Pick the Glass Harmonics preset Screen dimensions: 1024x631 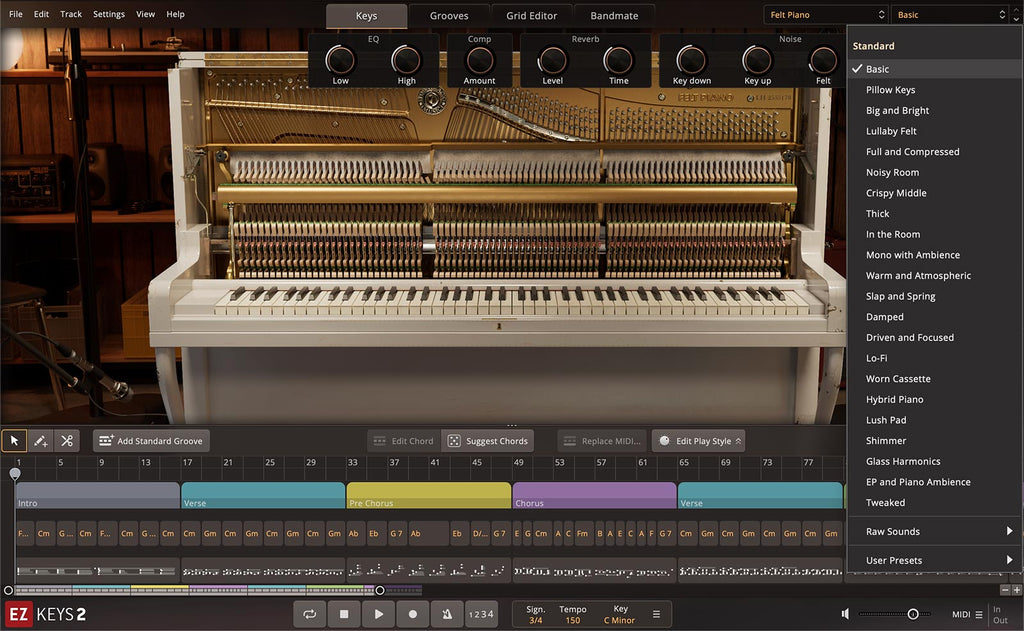[935, 461]
